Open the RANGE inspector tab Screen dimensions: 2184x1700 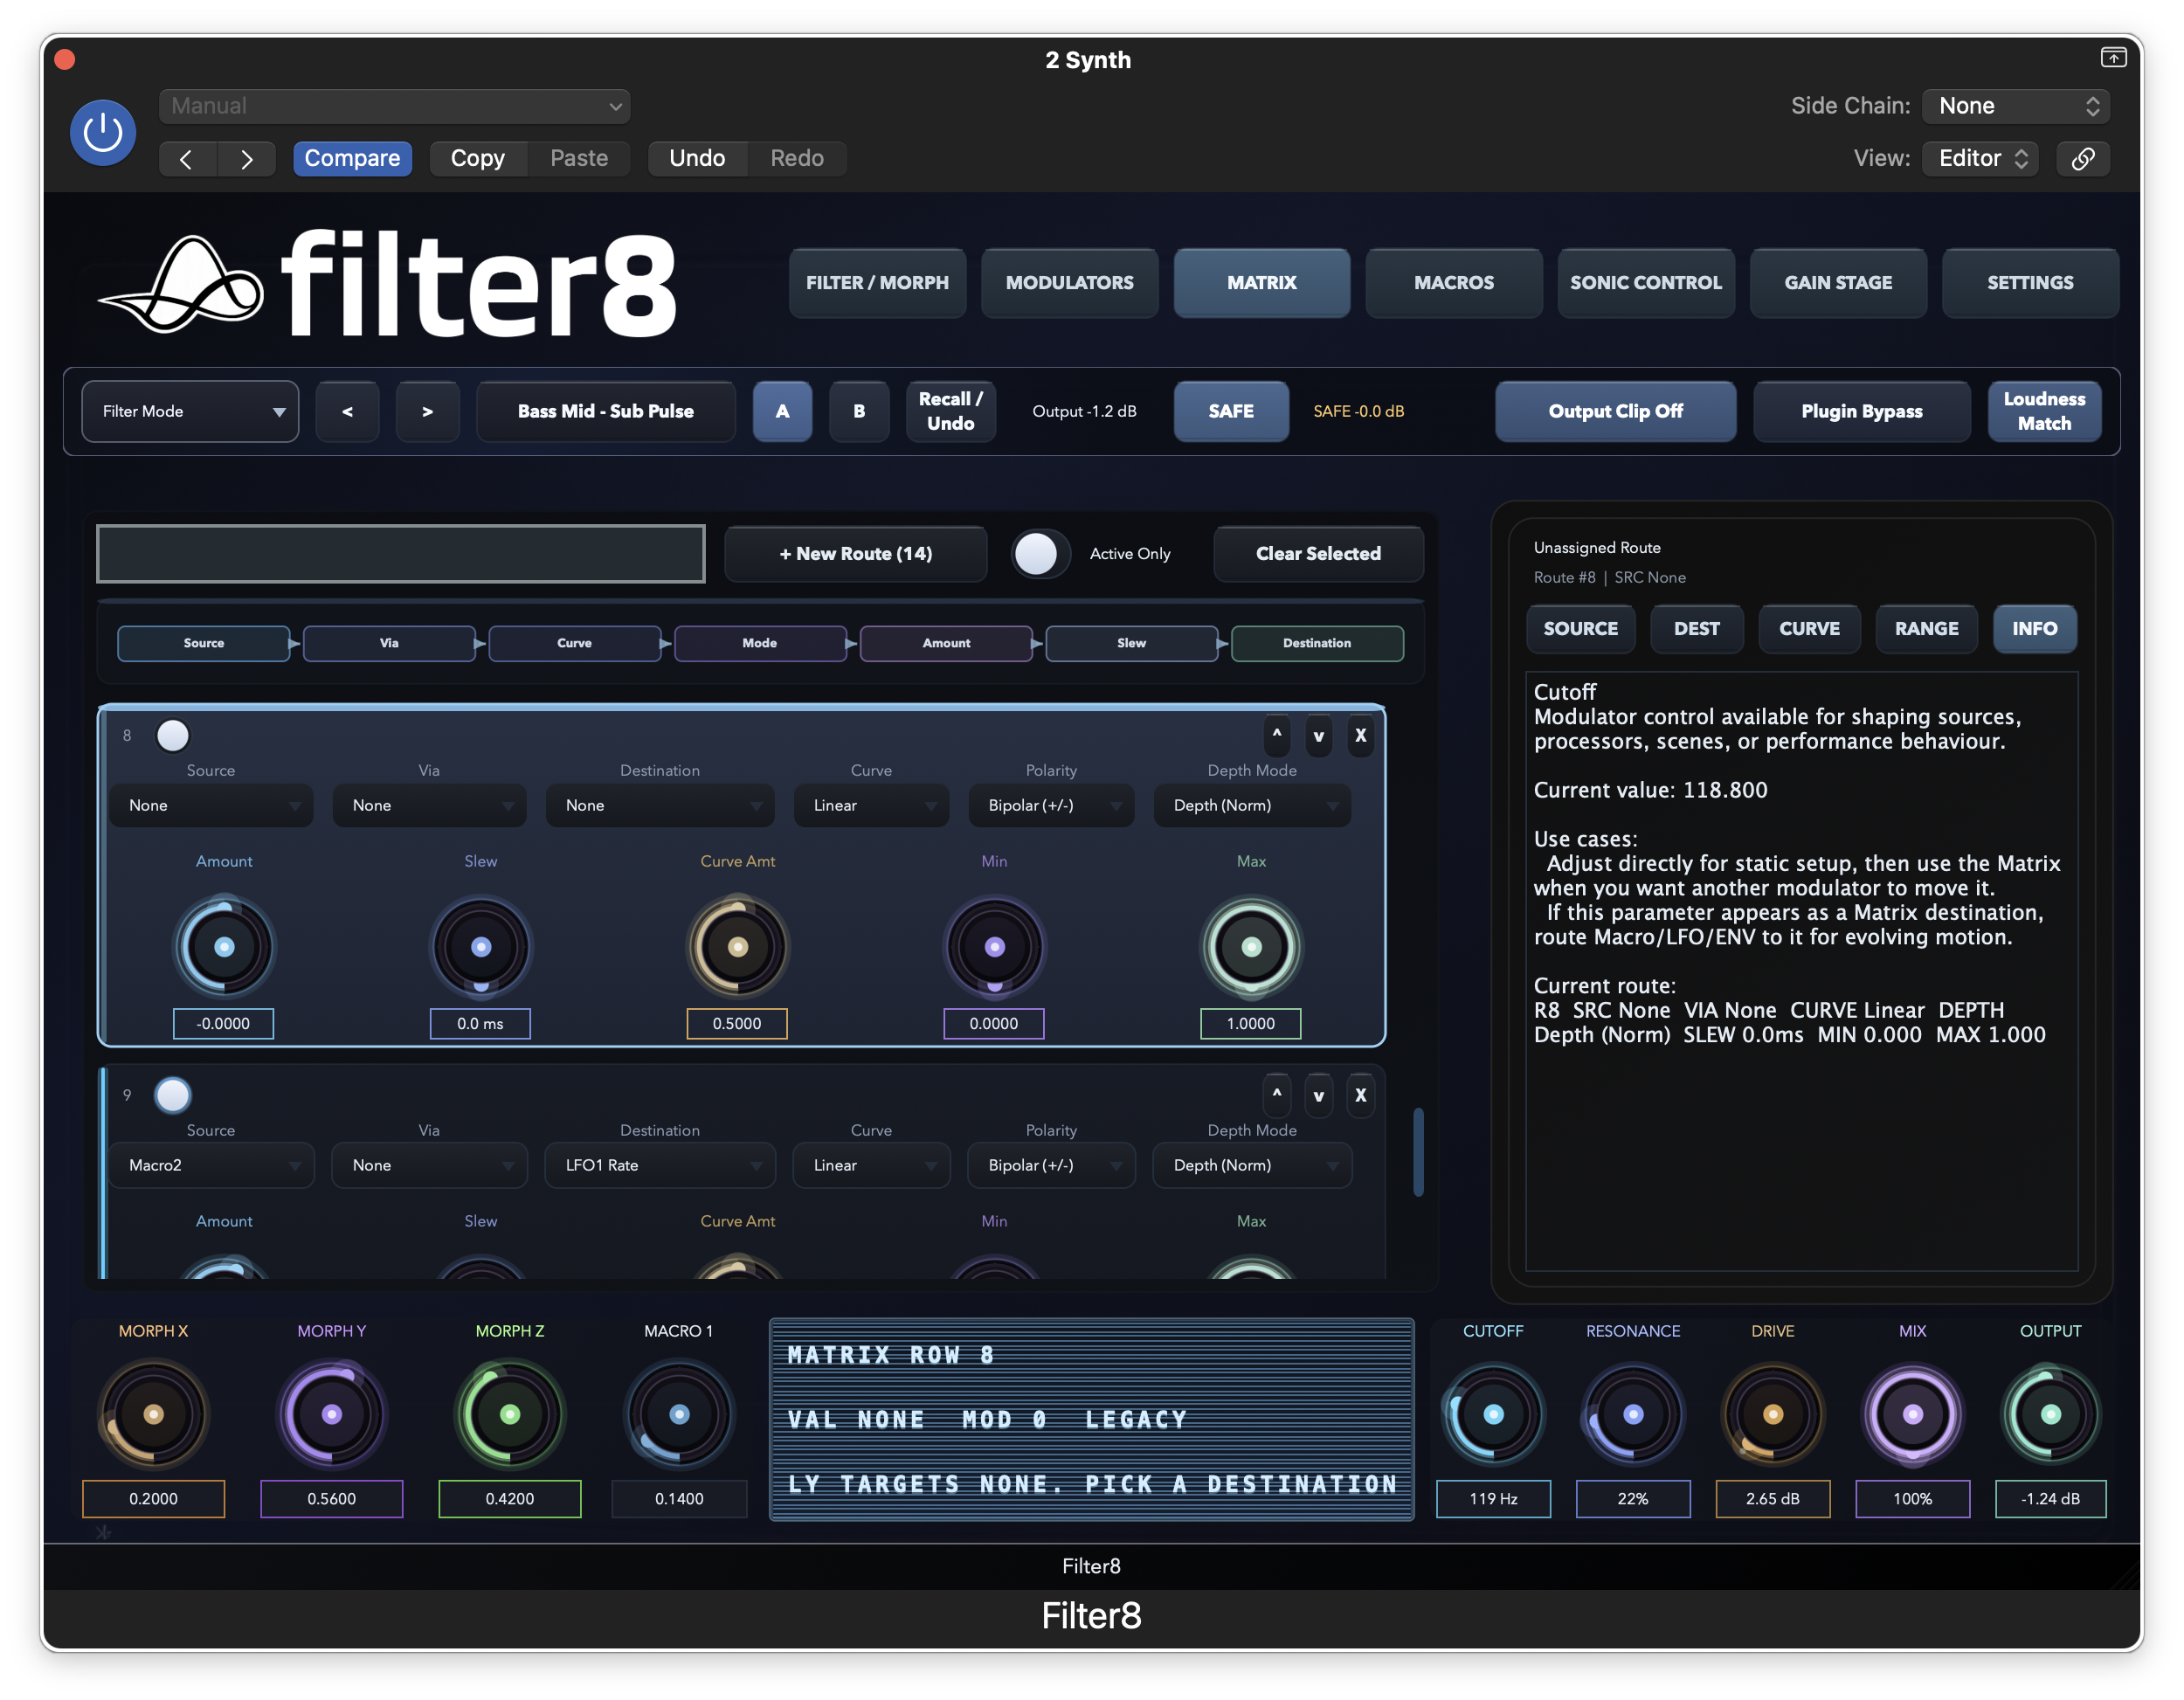(1926, 629)
